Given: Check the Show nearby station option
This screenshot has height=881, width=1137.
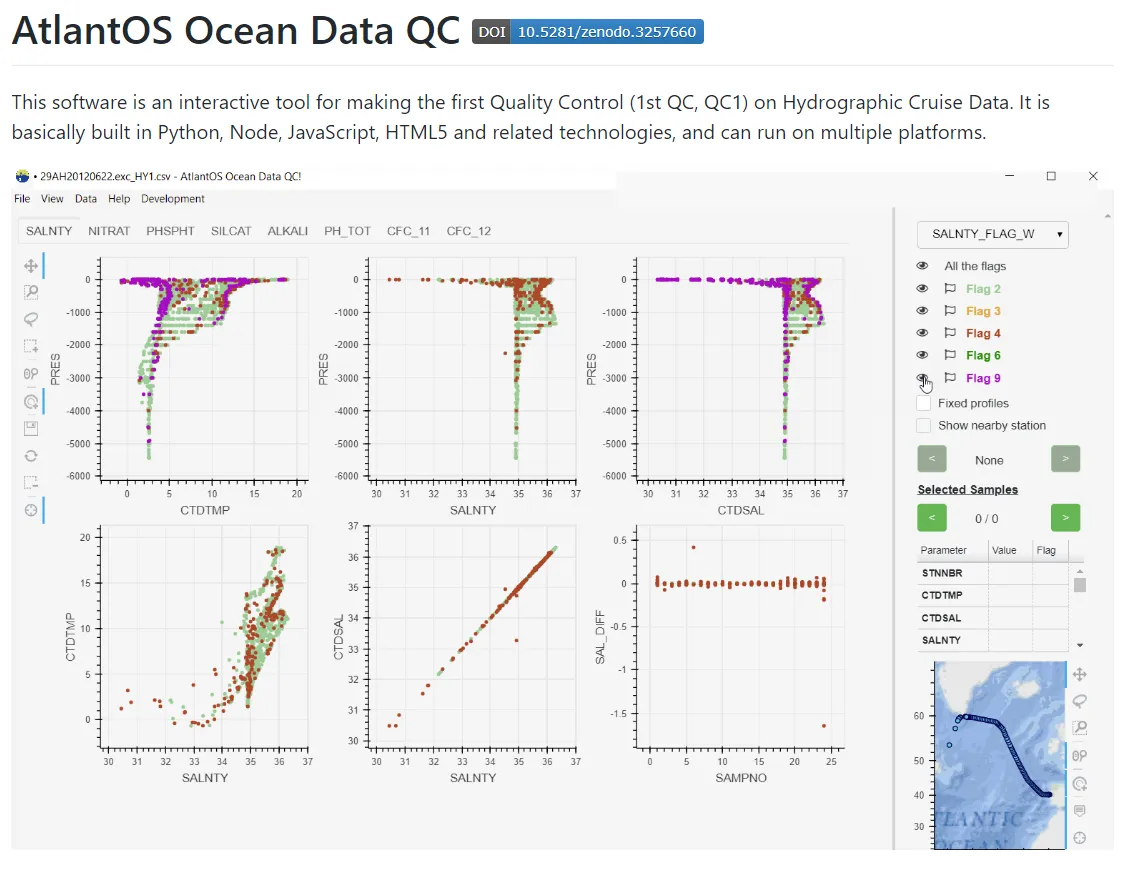Looking at the screenshot, I should 924,425.
